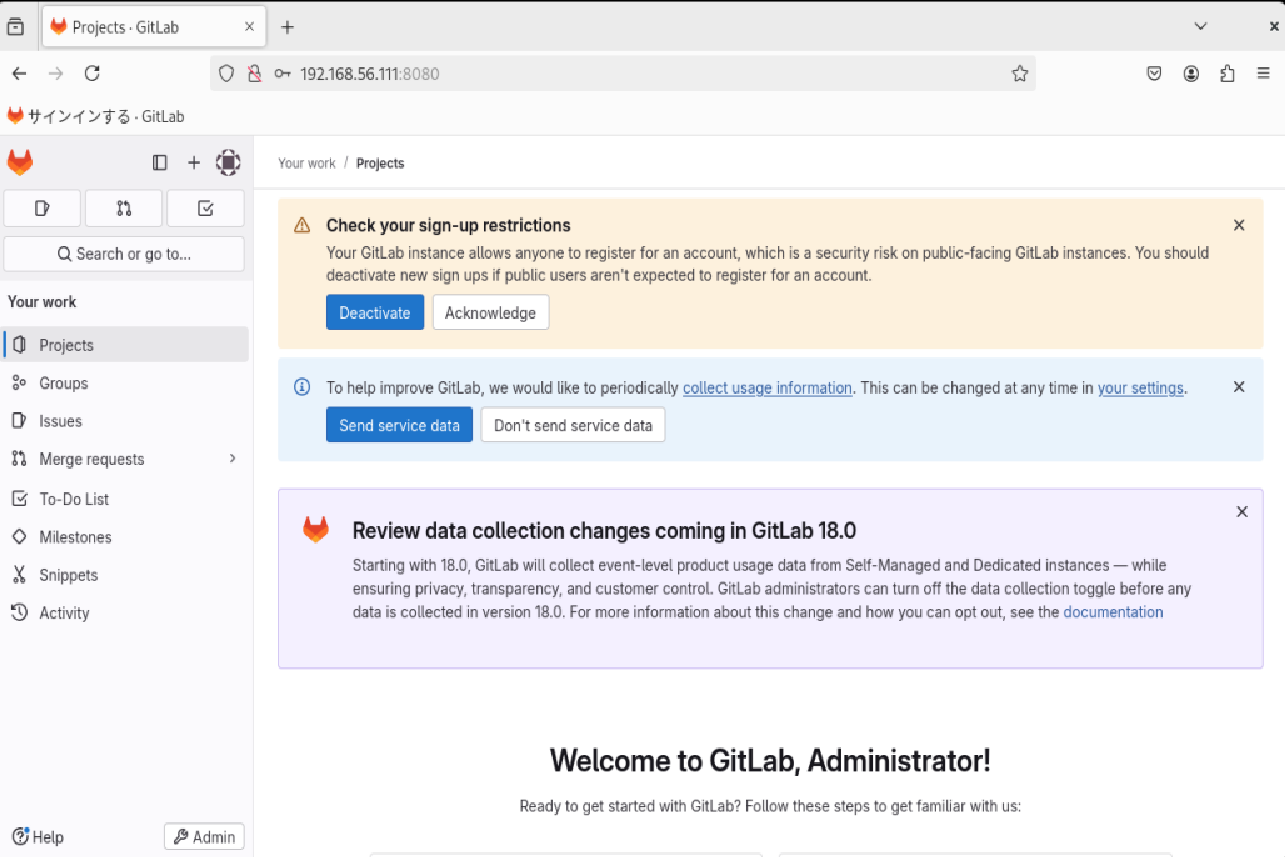This screenshot has height=857, width=1285.
Task: Click the GitLab fox logo in the sidebar
Action: pyautogui.click(x=20, y=162)
